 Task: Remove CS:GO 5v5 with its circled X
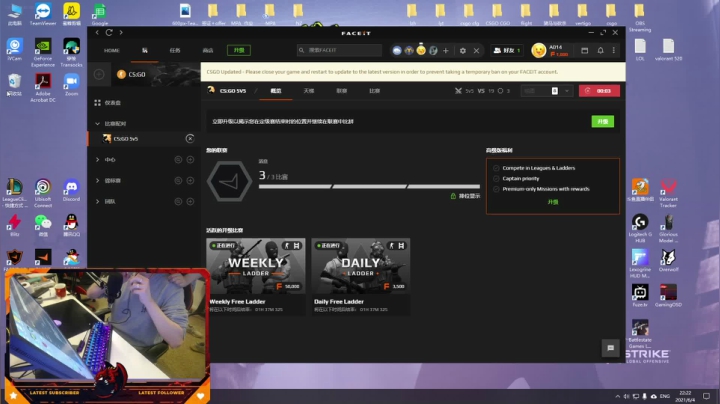point(190,139)
